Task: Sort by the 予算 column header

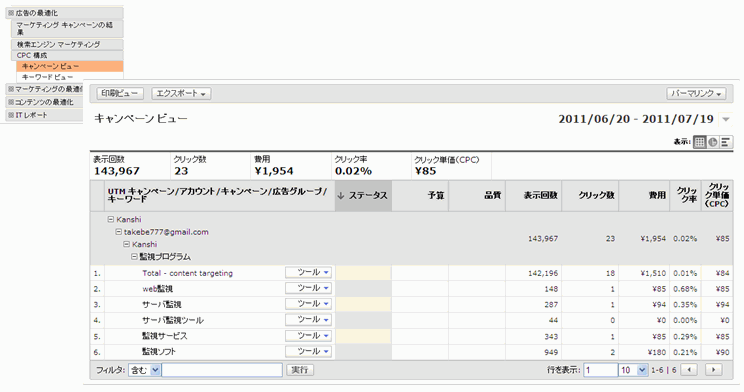Action: coord(420,196)
